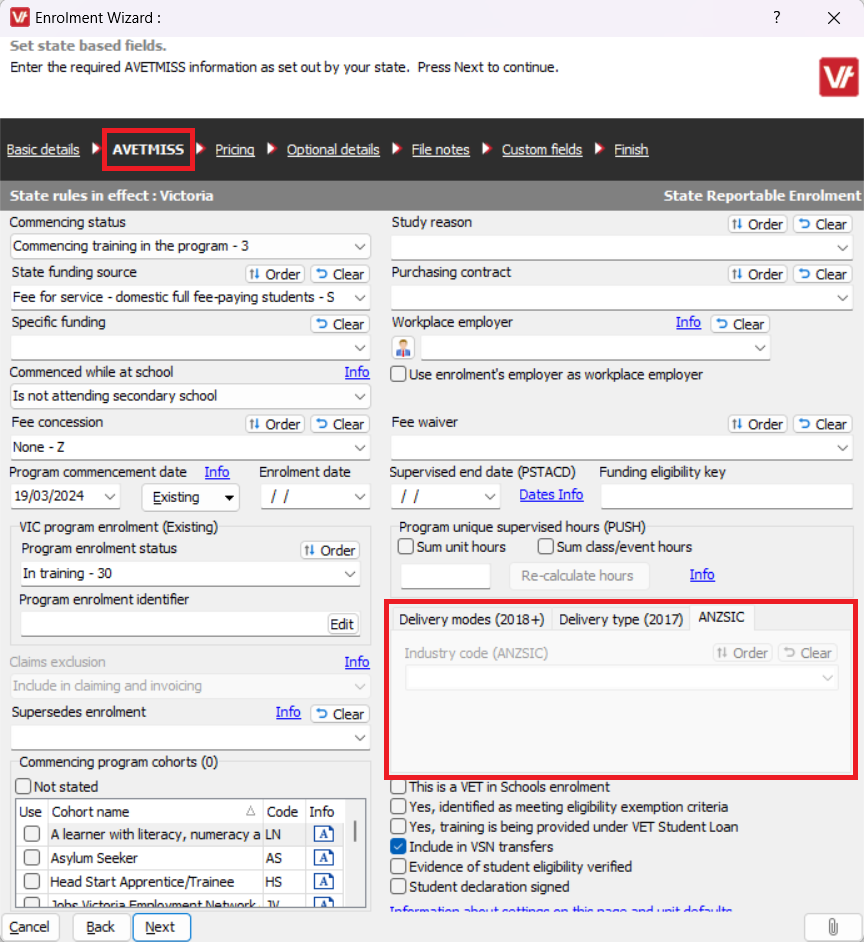The width and height of the screenshot is (864, 942).
Task: Clear the Study reason field
Action: tap(823, 225)
